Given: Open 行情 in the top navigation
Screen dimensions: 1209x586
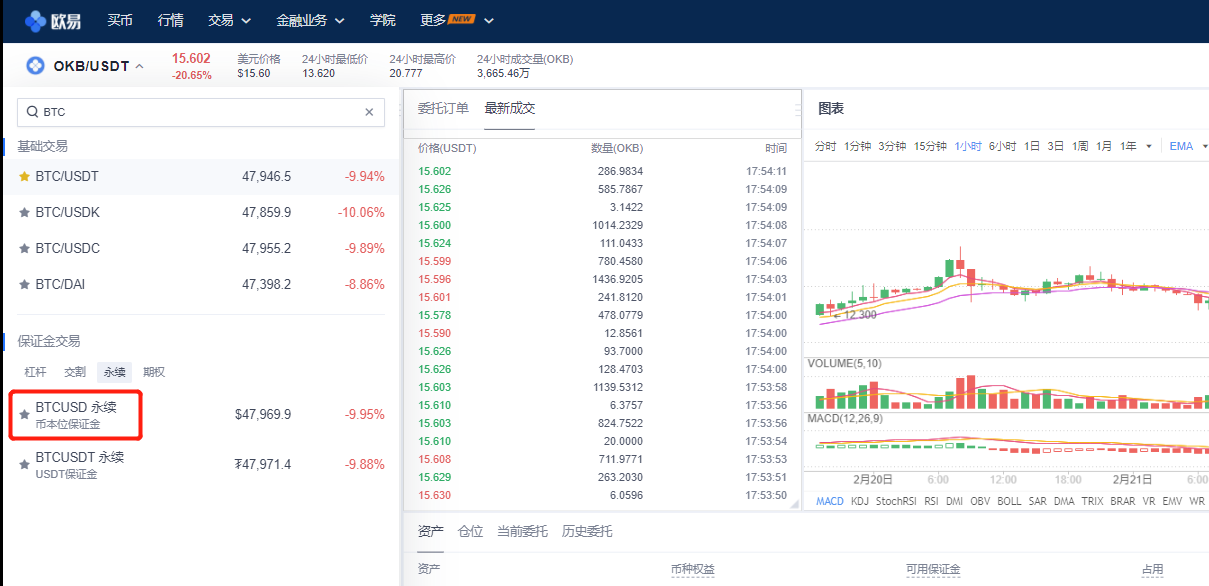Looking at the screenshot, I should [x=171, y=20].
